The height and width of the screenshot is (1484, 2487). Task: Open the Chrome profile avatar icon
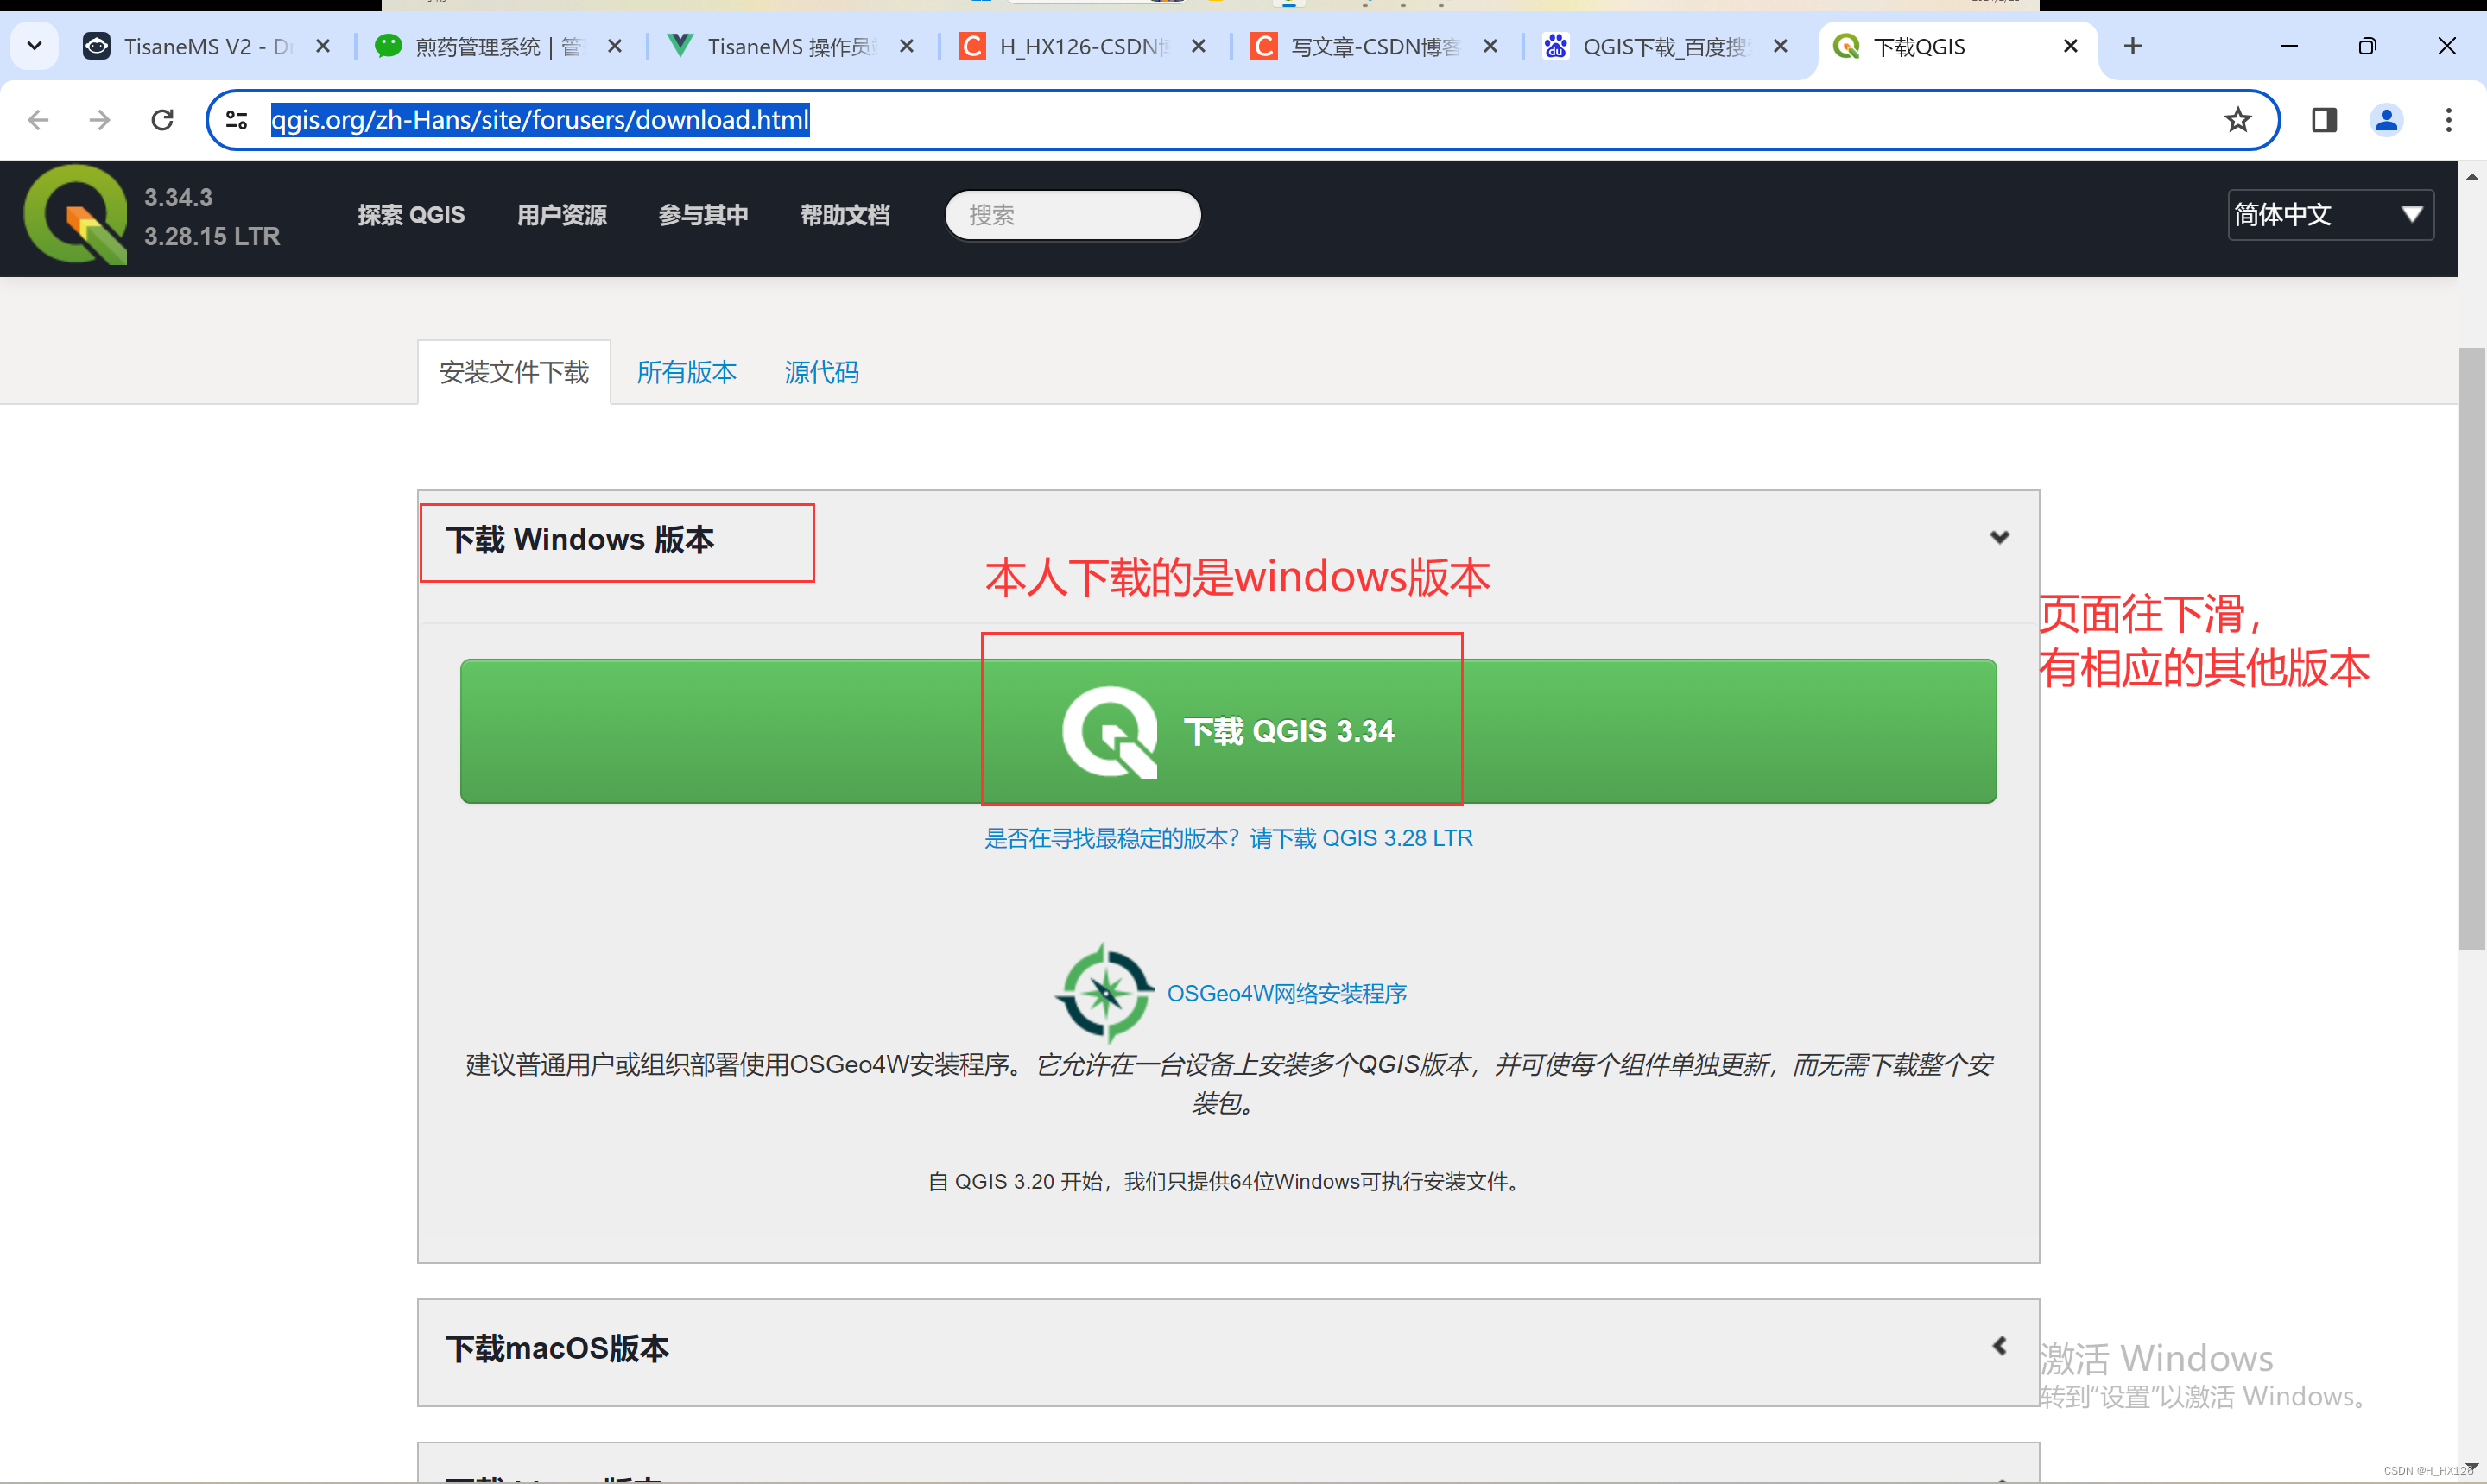(x=2386, y=120)
